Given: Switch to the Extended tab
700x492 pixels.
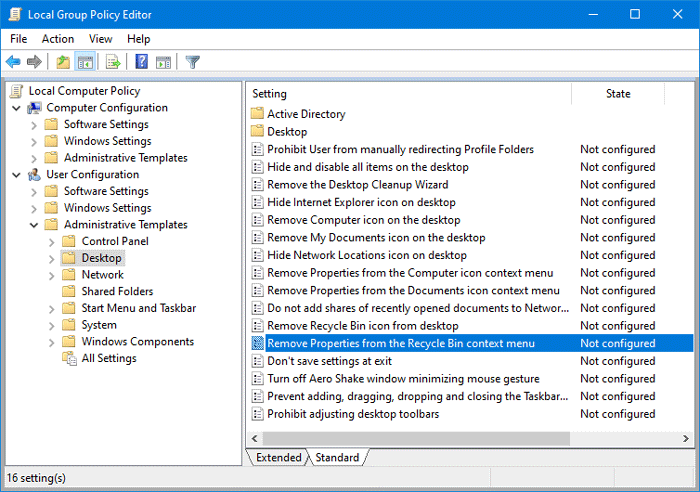Looking at the screenshot, I should 279,457.
